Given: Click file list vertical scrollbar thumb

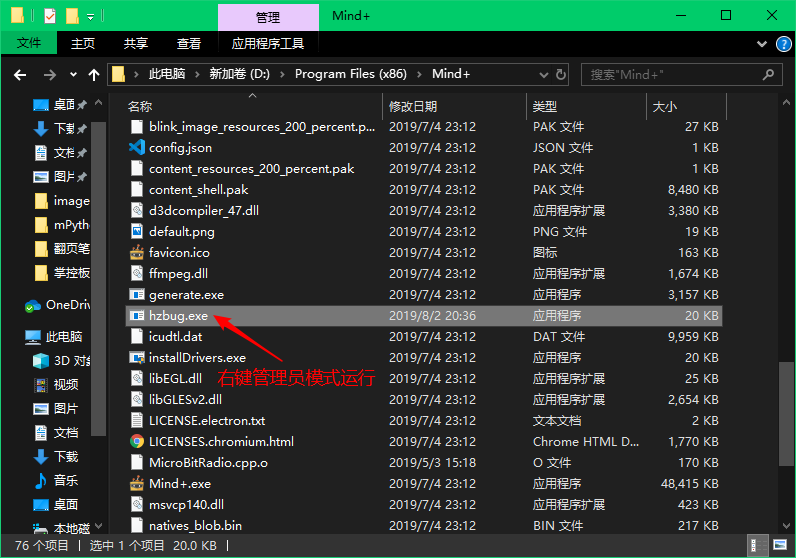Looking at the screenshot, I should 786,413.
